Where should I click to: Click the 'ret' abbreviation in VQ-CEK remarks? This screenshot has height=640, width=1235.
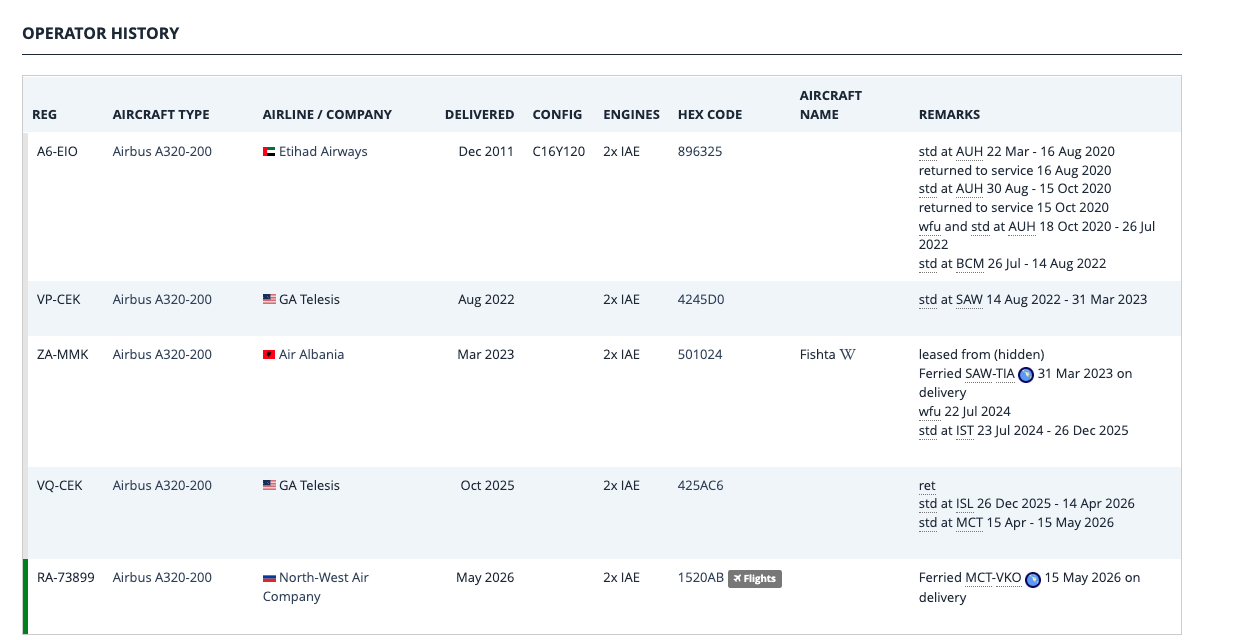927,486
